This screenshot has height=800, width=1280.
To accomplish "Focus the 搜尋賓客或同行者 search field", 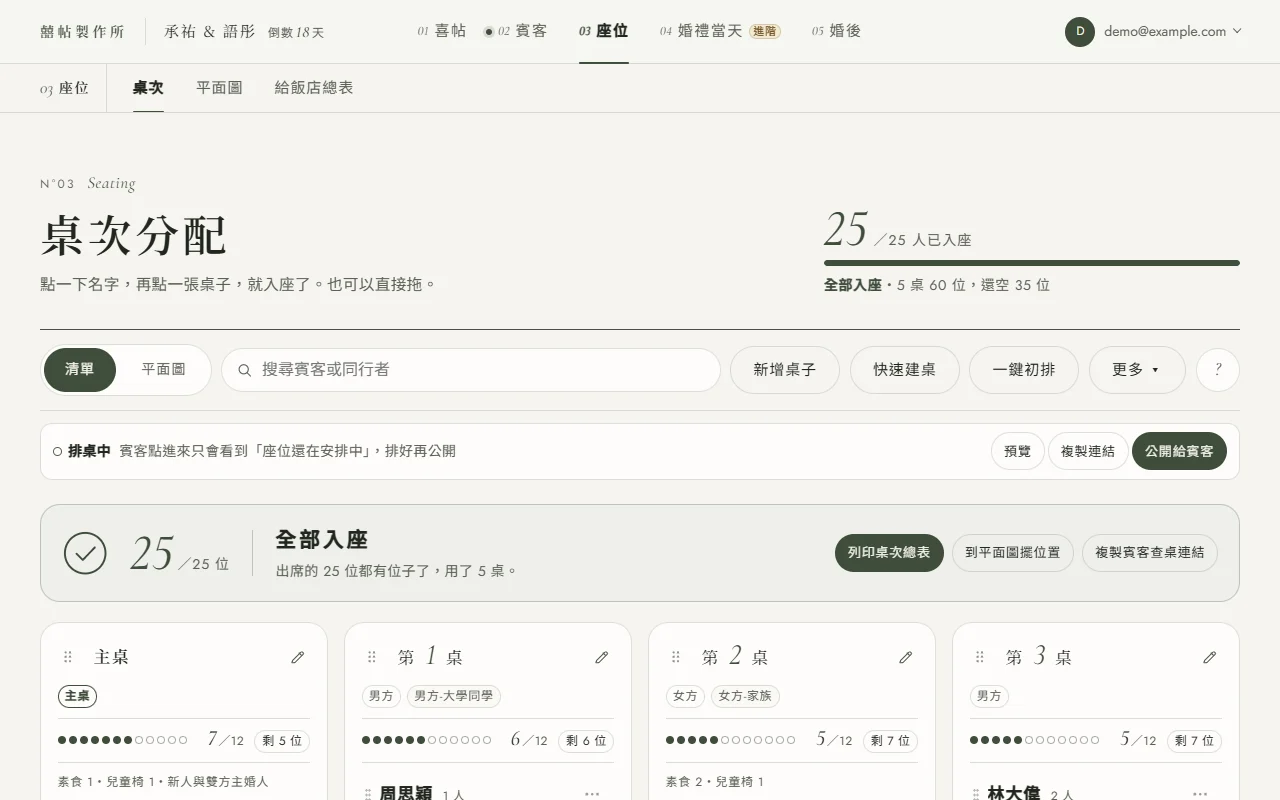I will [471, 370].
